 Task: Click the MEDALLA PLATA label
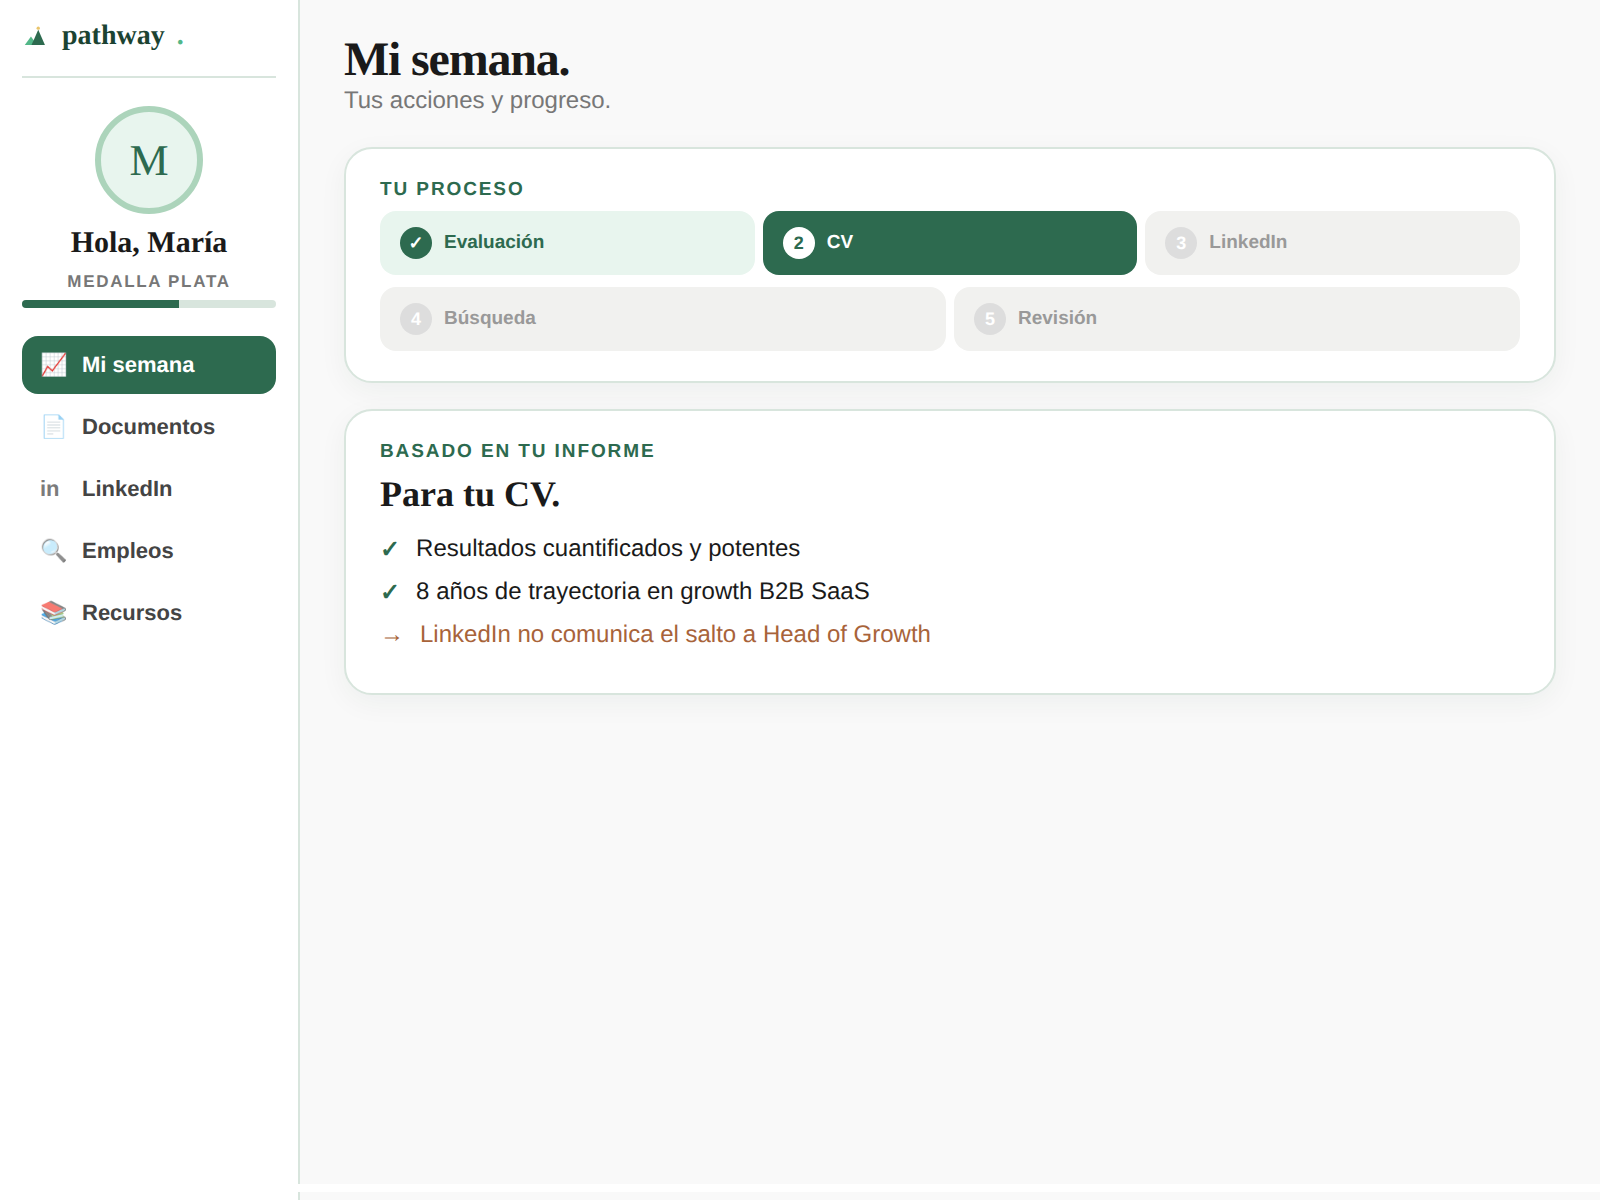point(149,281)
